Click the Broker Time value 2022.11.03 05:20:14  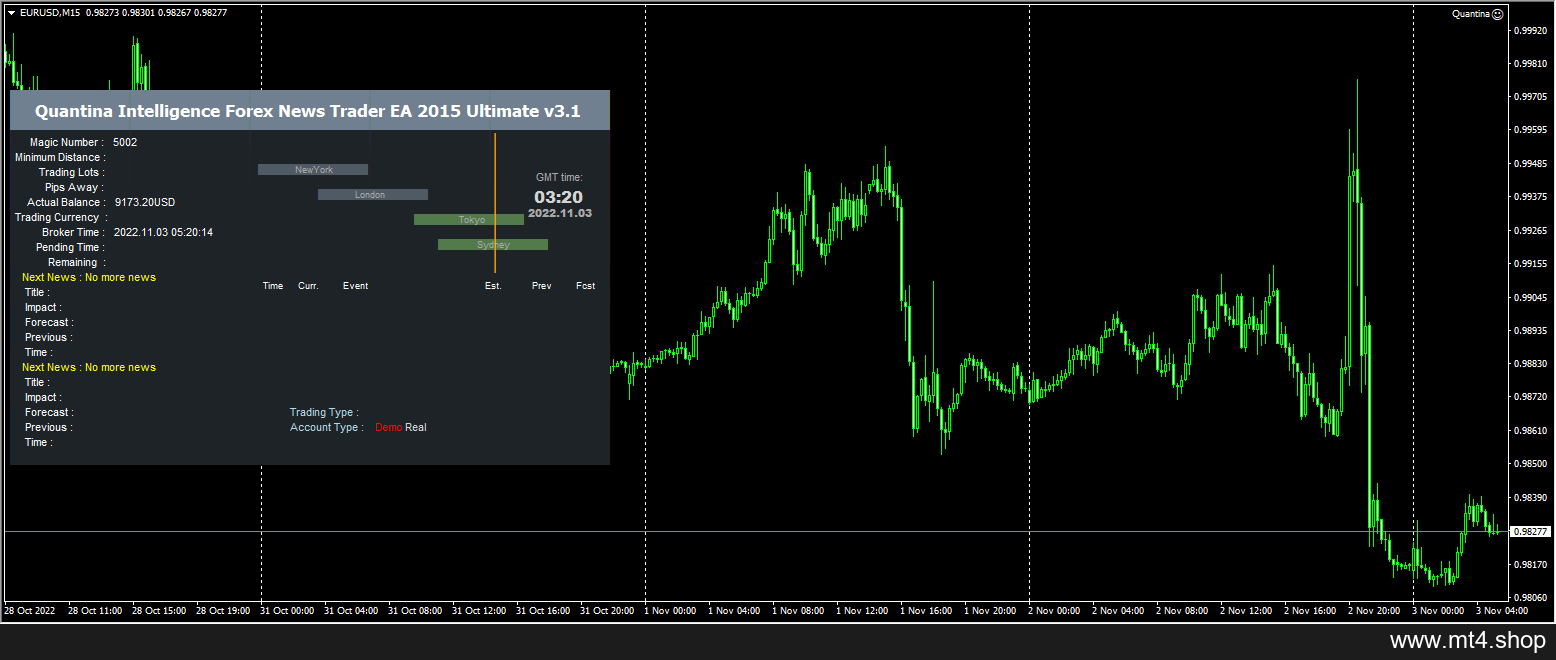pos(163,232)
